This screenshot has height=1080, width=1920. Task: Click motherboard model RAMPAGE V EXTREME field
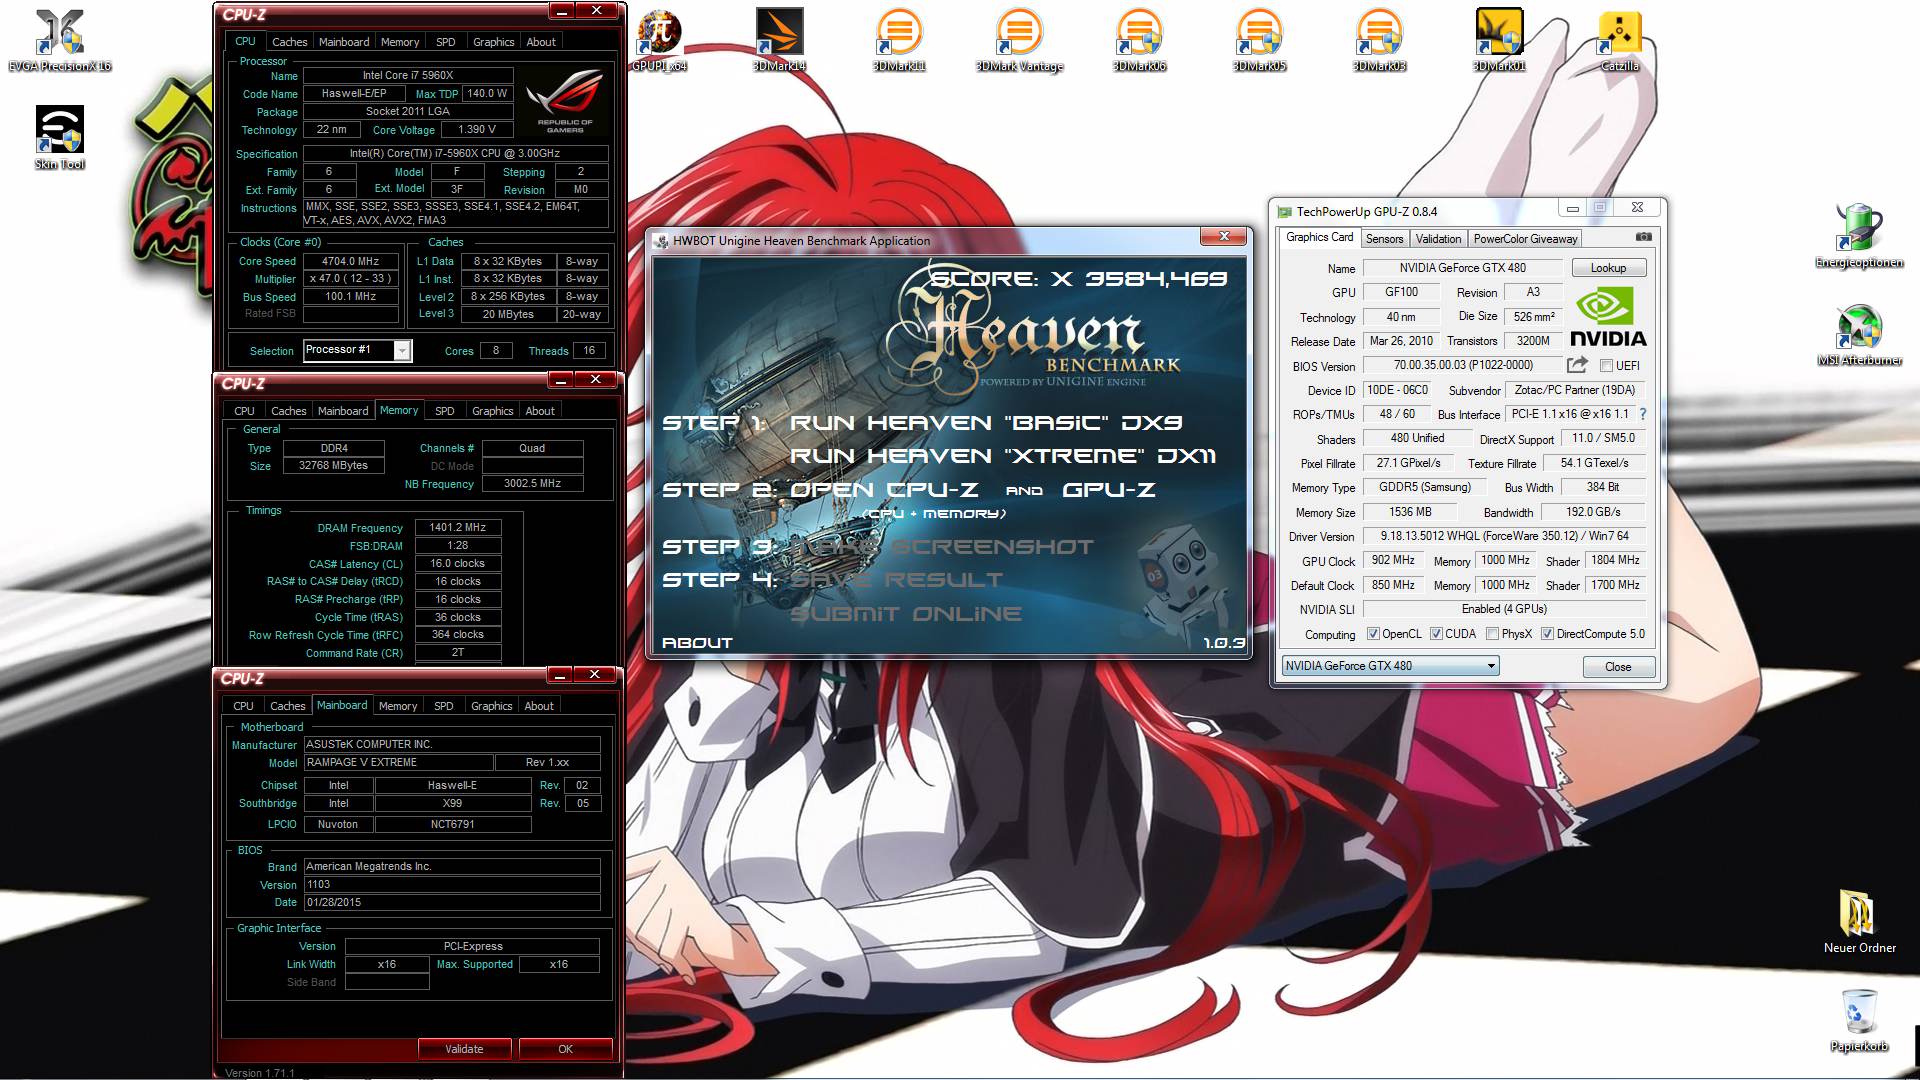pyautogui.click(x=397, y=763)
